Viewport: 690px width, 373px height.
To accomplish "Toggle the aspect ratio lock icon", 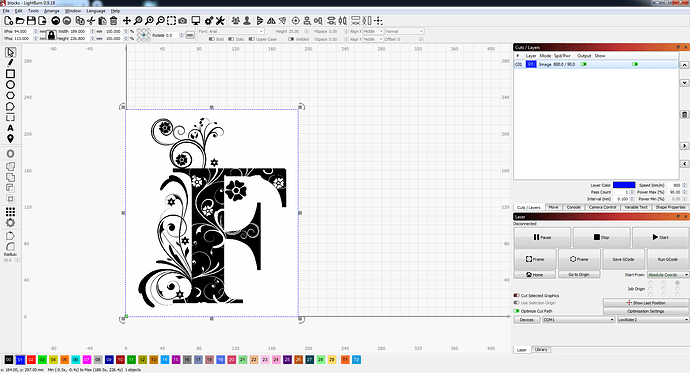I will click(x=51, y=35).
